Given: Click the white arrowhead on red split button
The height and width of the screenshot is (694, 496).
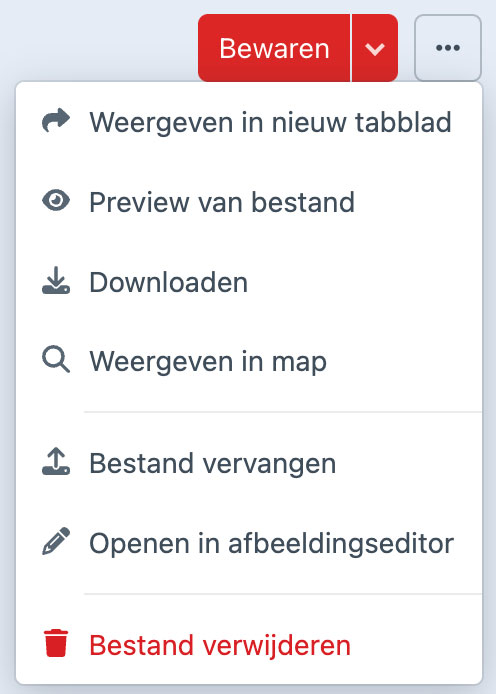Looking at the screenshot, I should click(375, 49).
